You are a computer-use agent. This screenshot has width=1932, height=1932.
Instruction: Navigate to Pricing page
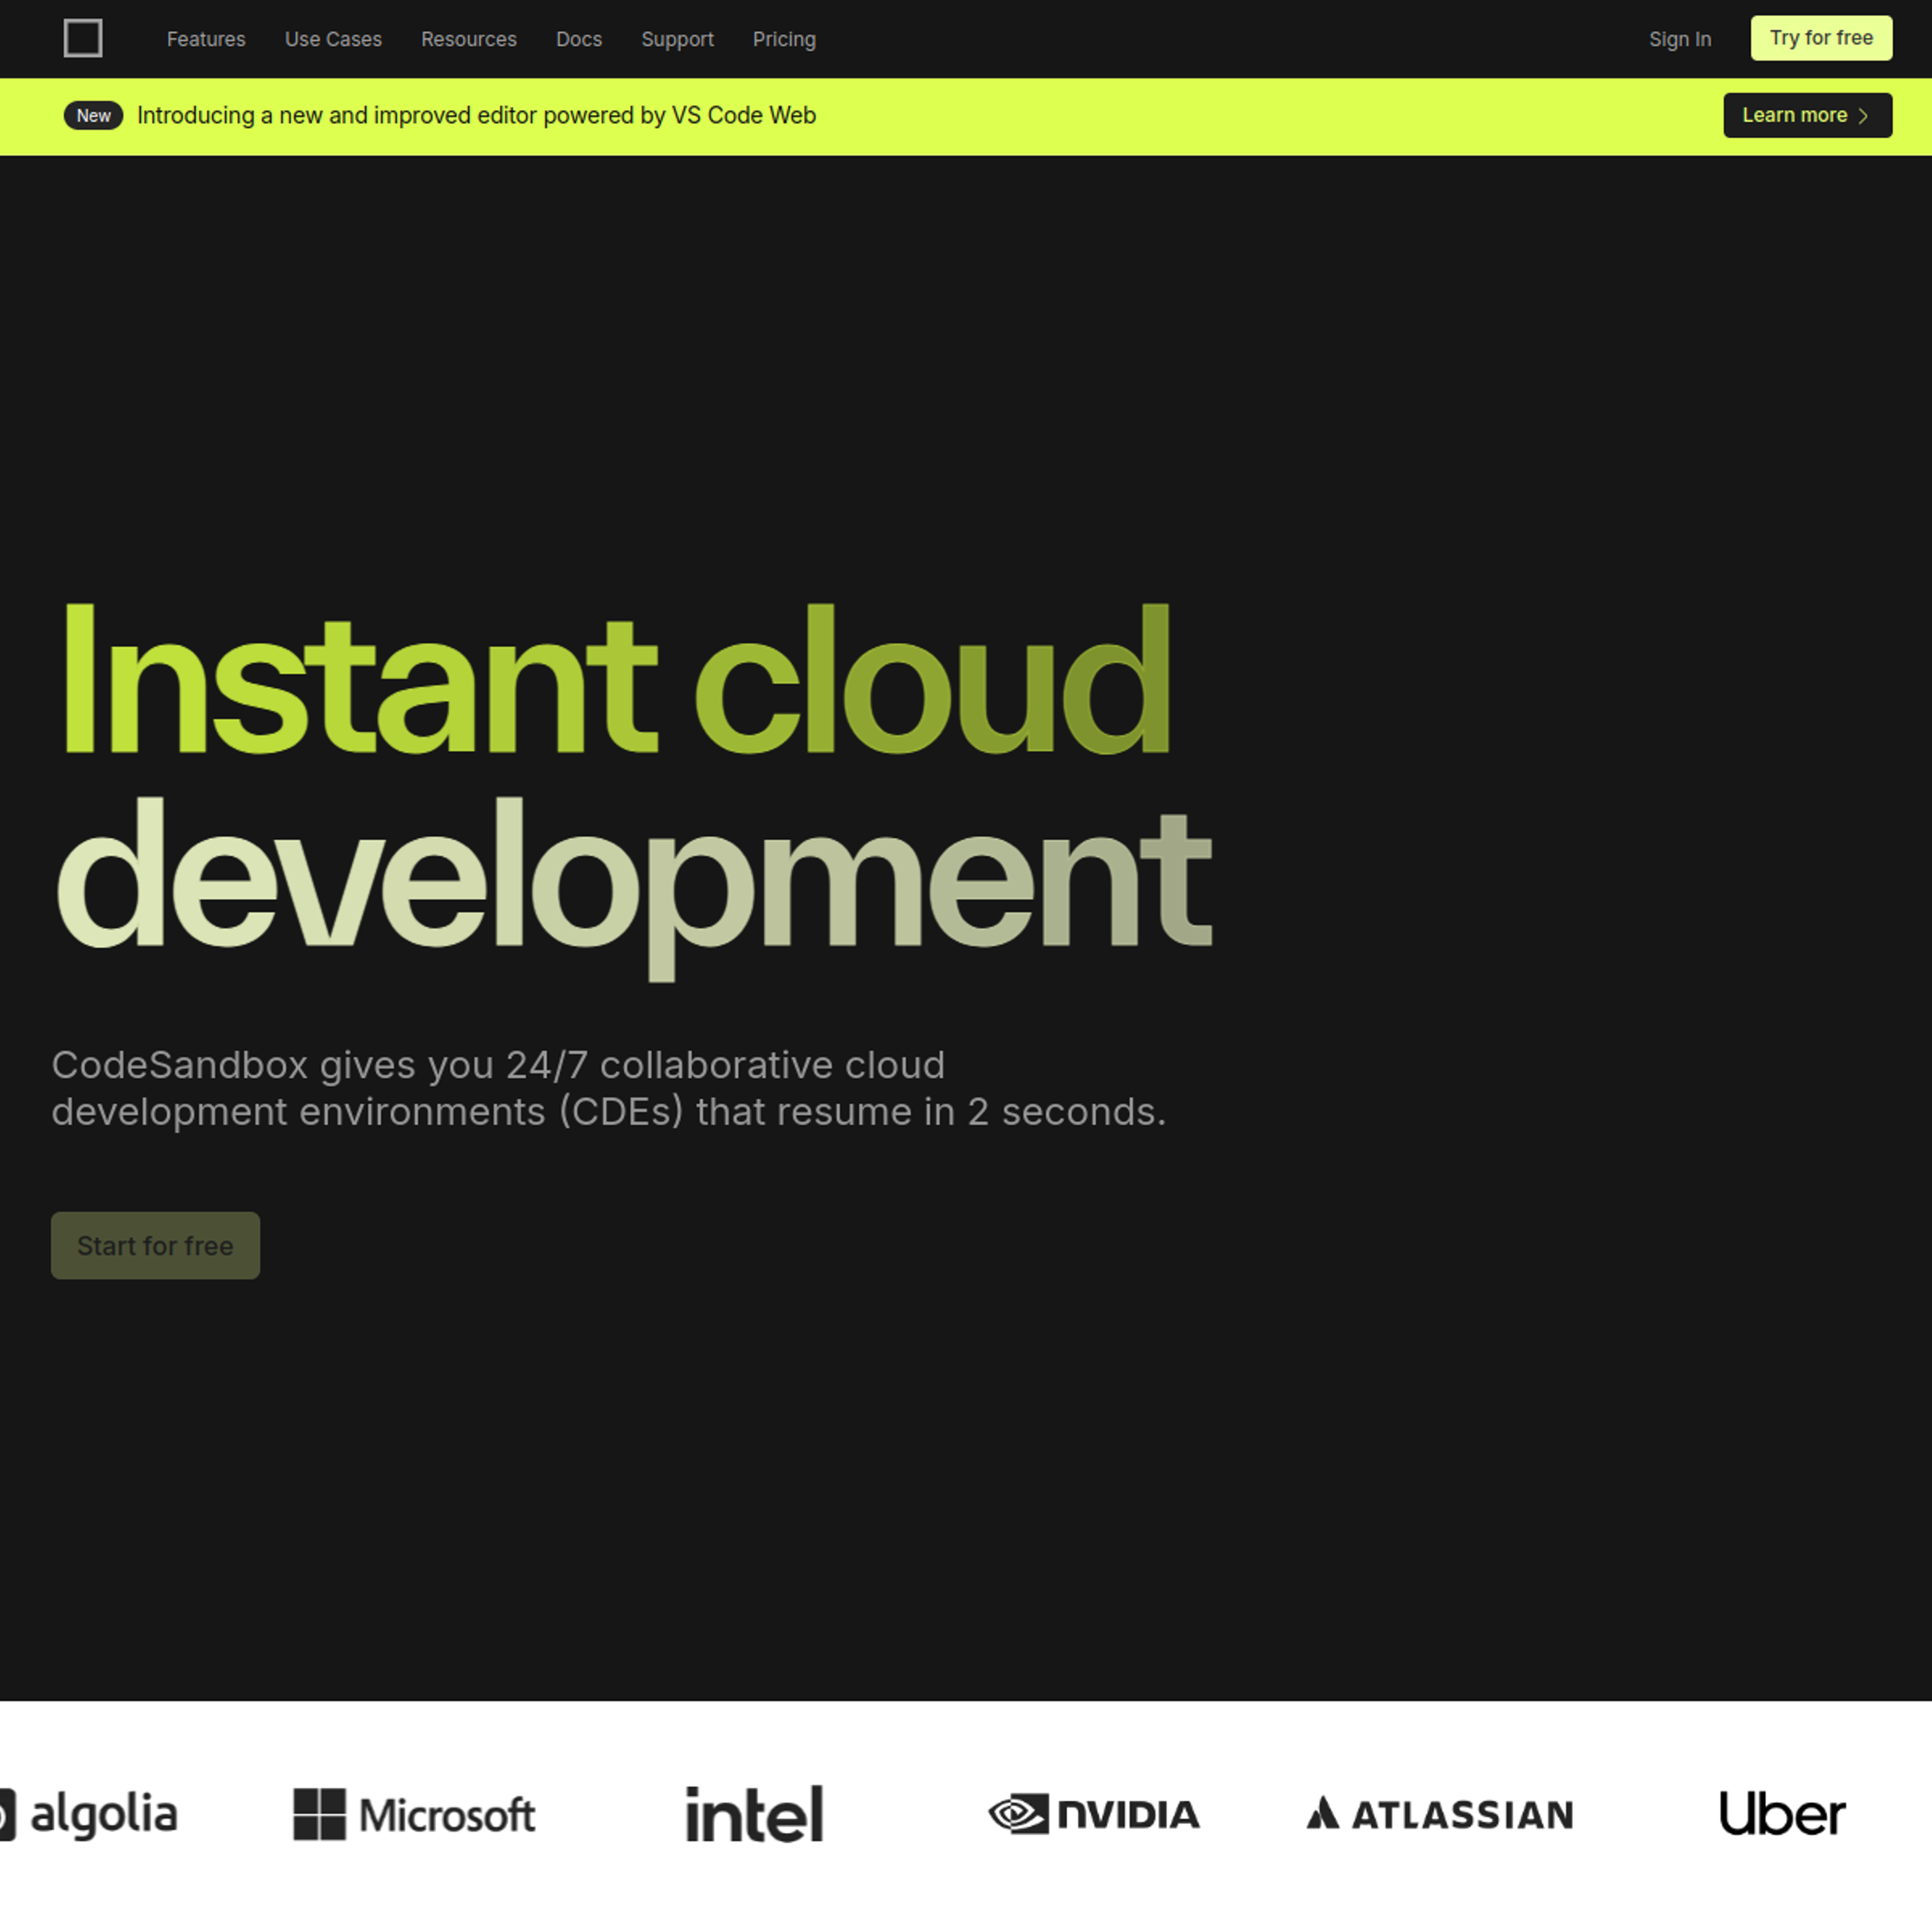tap(784, 39)
